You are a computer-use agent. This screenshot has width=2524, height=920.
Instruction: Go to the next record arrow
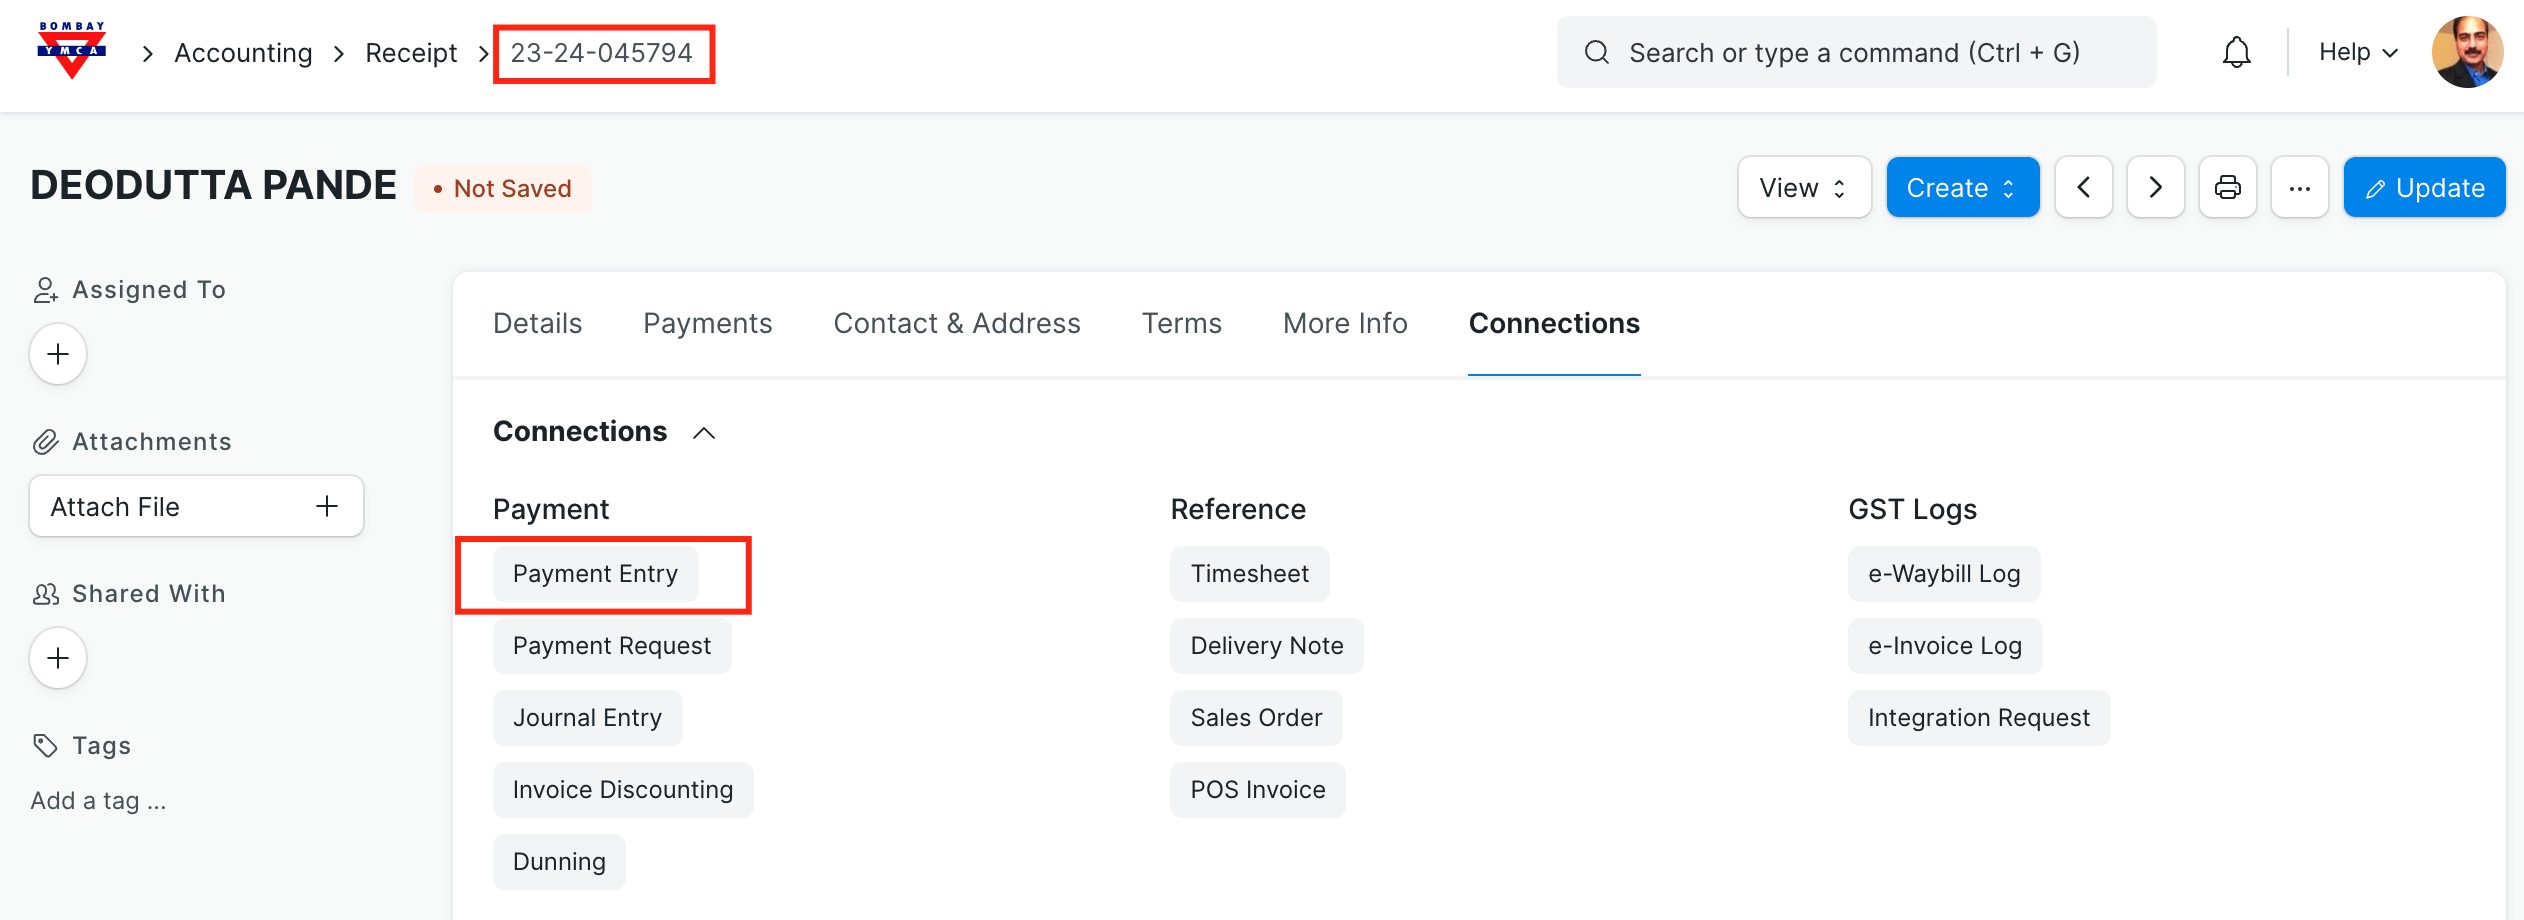pos(2155,187)
